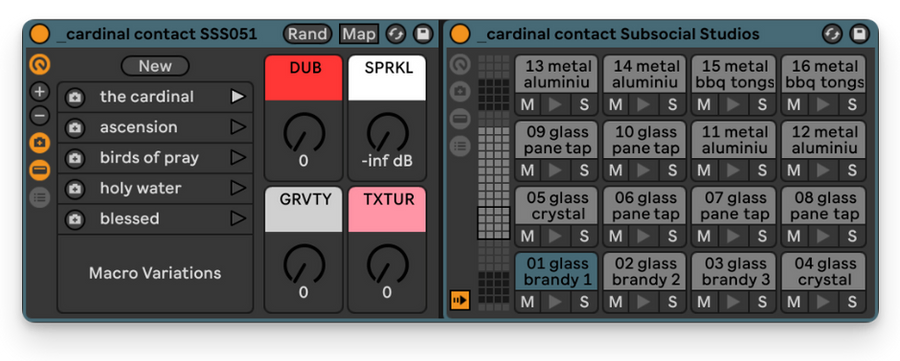Click save preset icon on Subsocial Studios rack

coord(859,34)
